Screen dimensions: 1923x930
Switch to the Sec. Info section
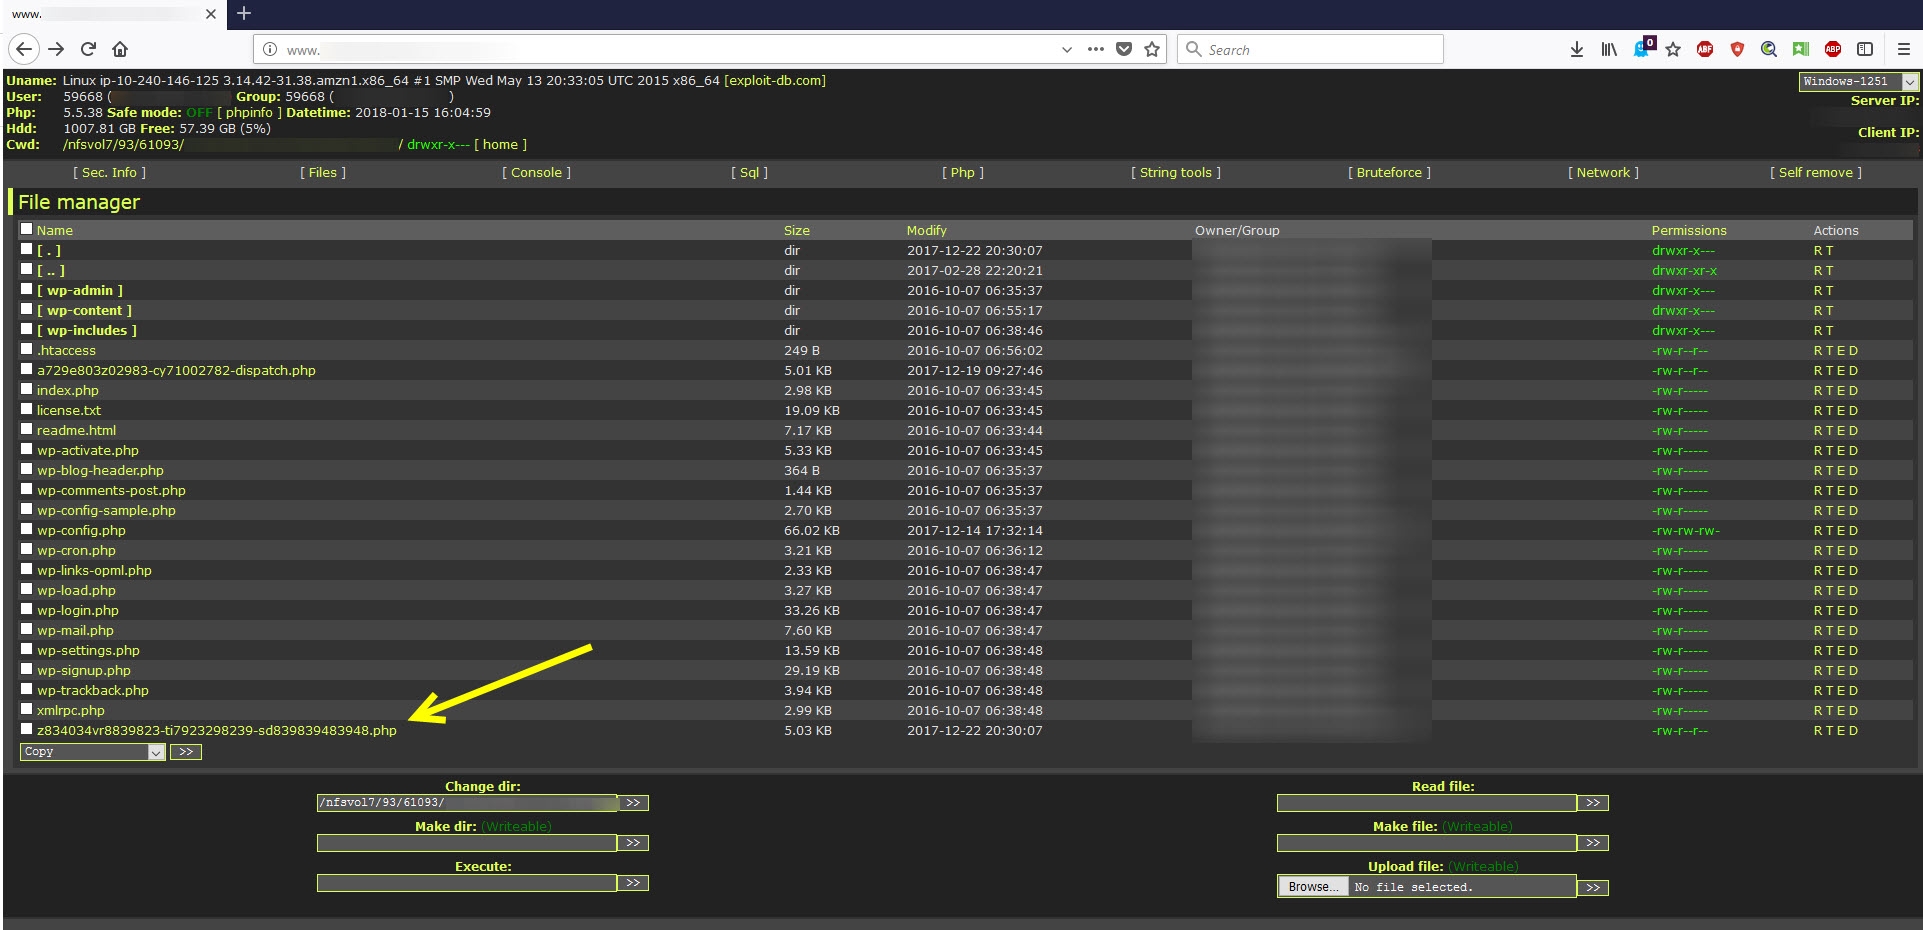click(x=109, y=172)
